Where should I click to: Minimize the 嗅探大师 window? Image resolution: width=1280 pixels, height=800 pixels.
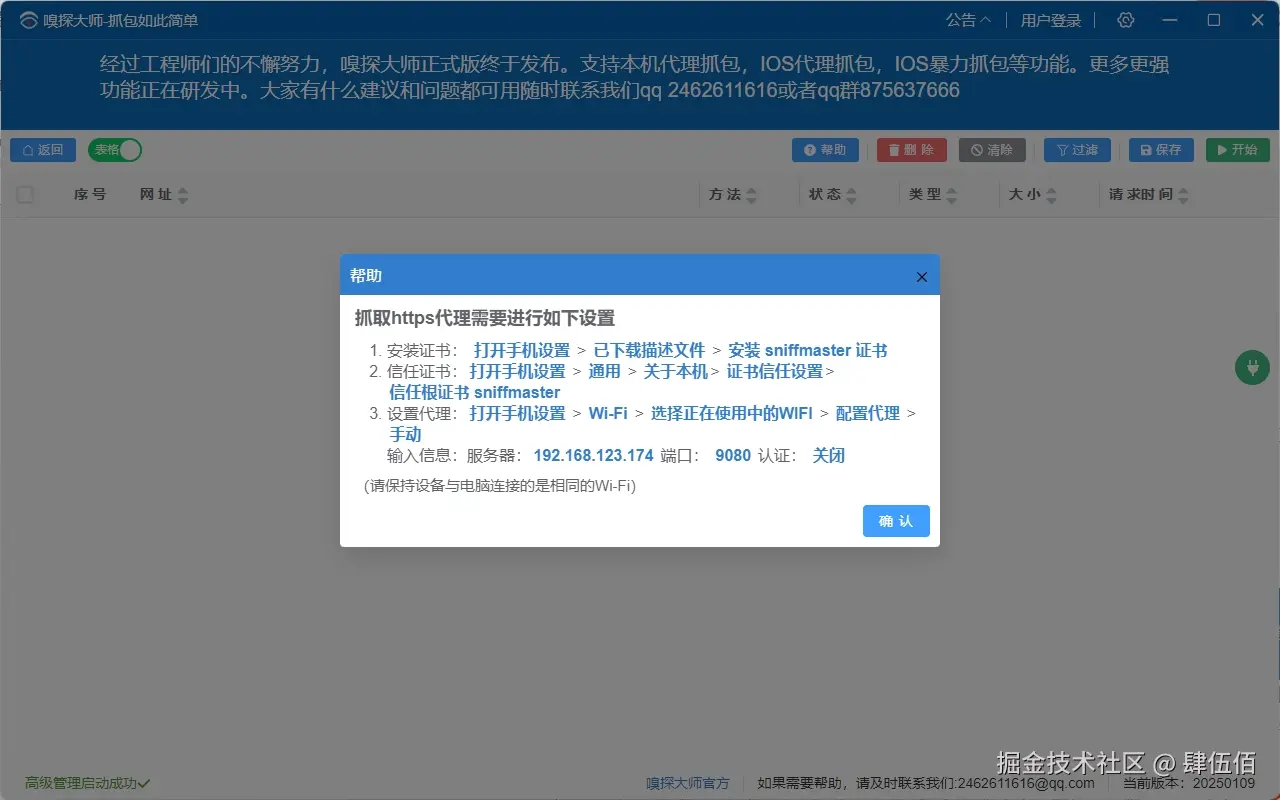[x=1169, y=20]
